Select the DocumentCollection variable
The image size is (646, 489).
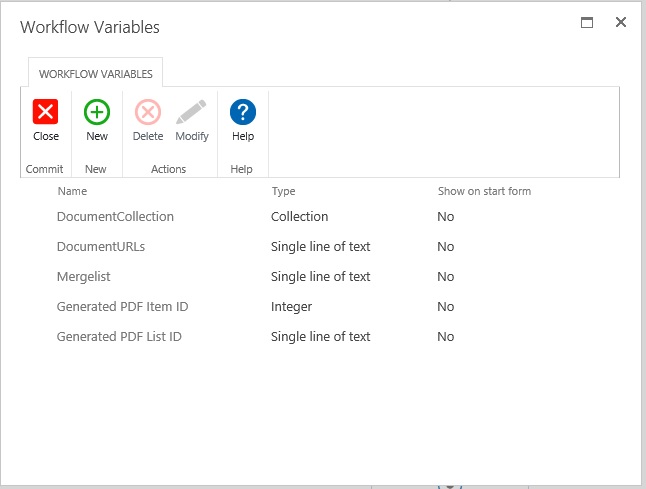pyautogui.click(x=115, y=217)
